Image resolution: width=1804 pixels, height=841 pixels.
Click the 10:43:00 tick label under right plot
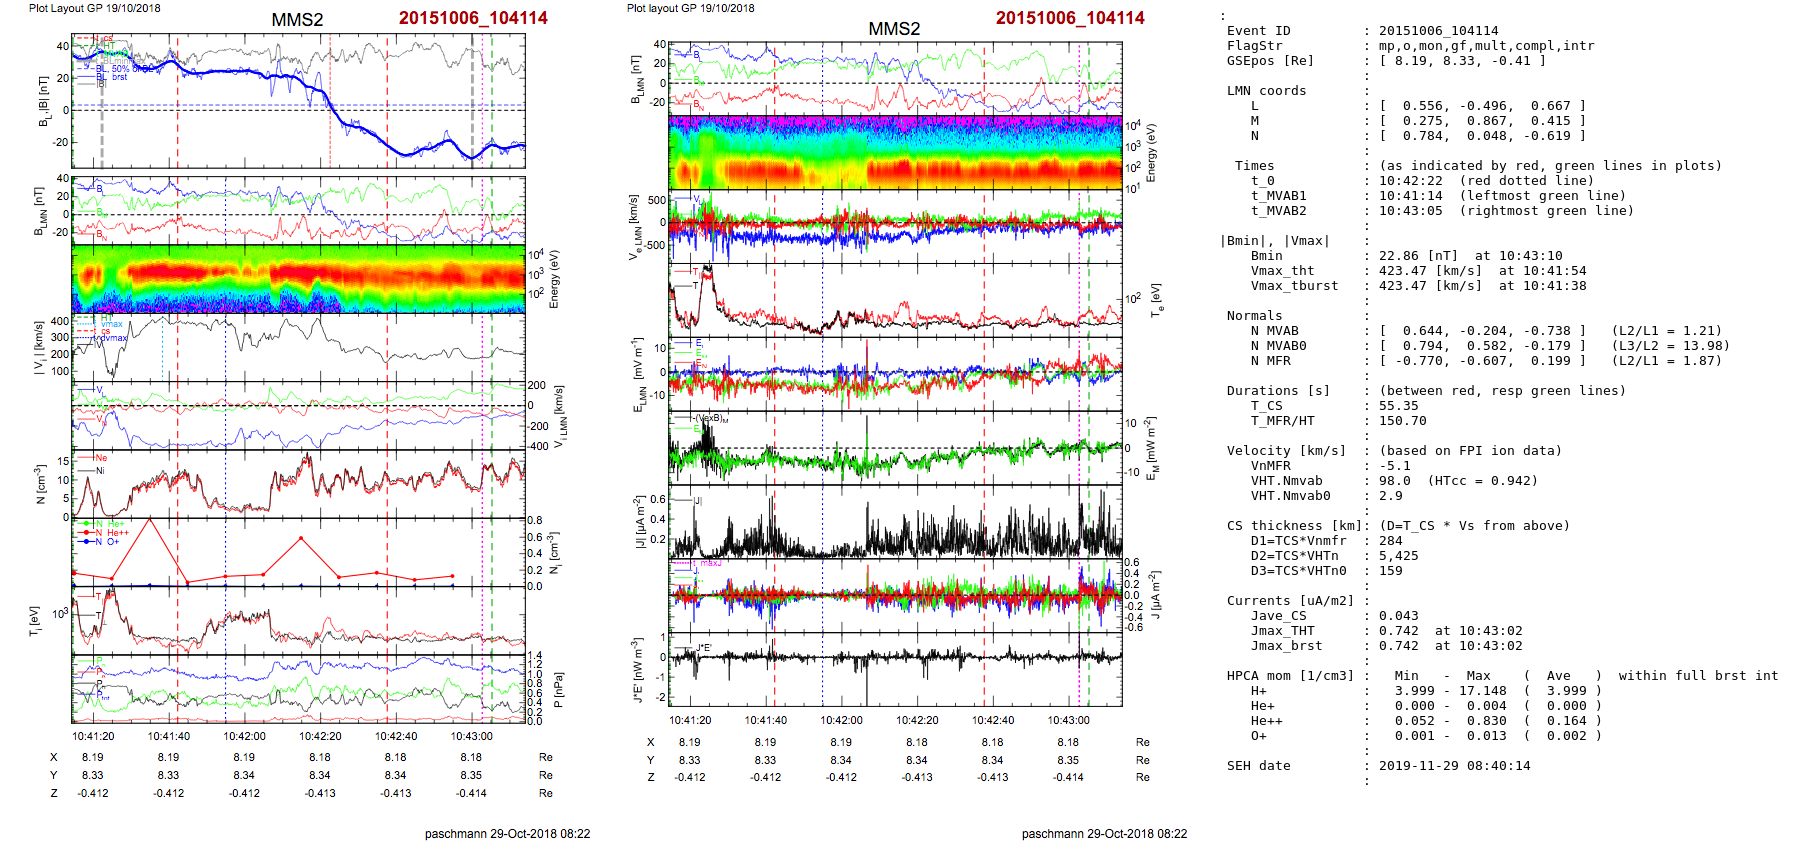click(1068, 720)
